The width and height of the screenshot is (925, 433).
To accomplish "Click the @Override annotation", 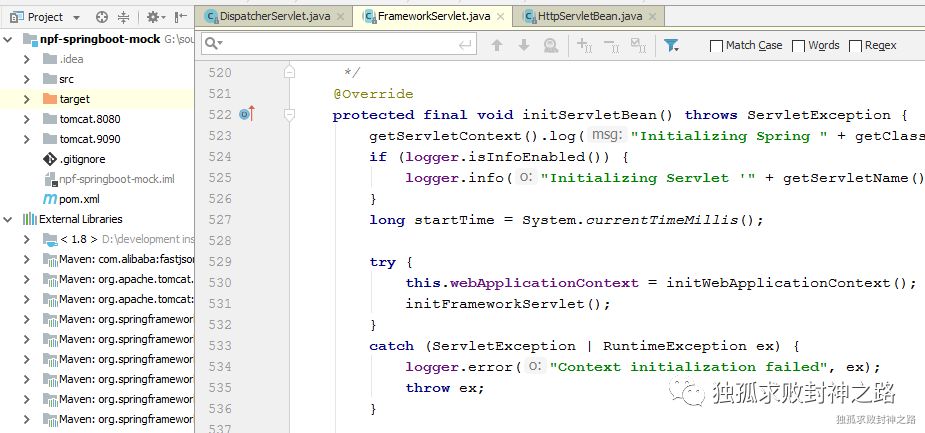I will pyautogui.click(x=373, y=94).
